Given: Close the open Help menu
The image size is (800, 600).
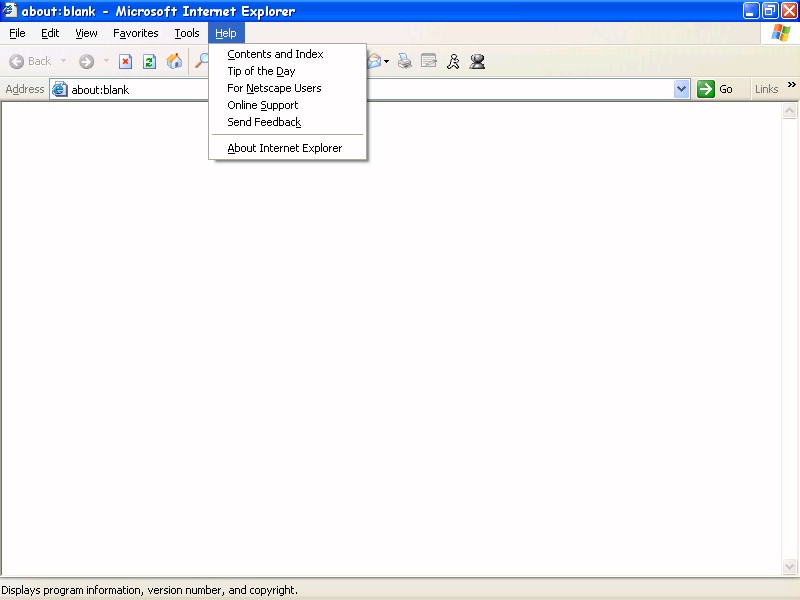Looking at the screenshot, I should tap(226, 33).
